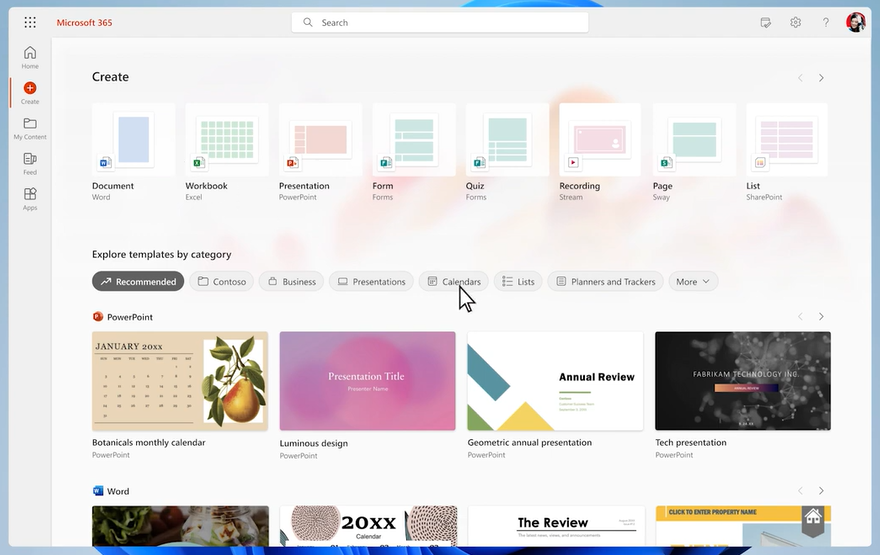Screen dimensions: 880x555
Task: Advance PowerPoint templates row with the right chevron
Action: point(821,317)
